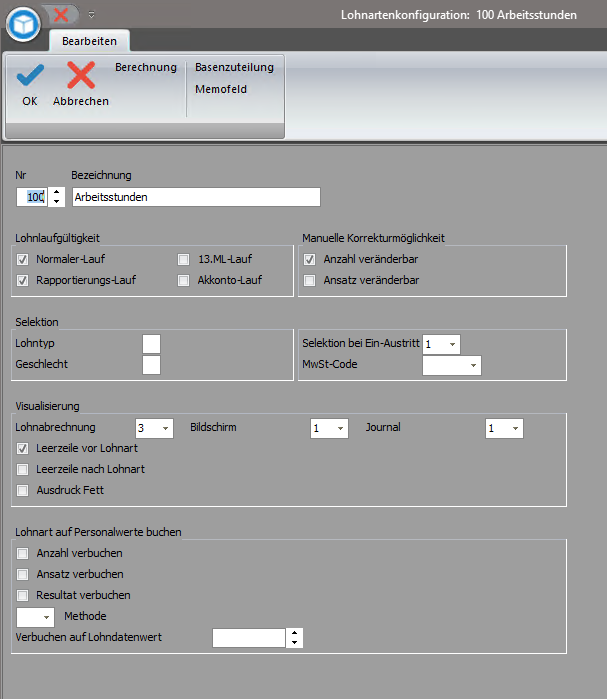The width and height of the screenshot is (607, 699).
Task: Enable the Akkonto-Lauf checkbox
Action: coord(183,280)
